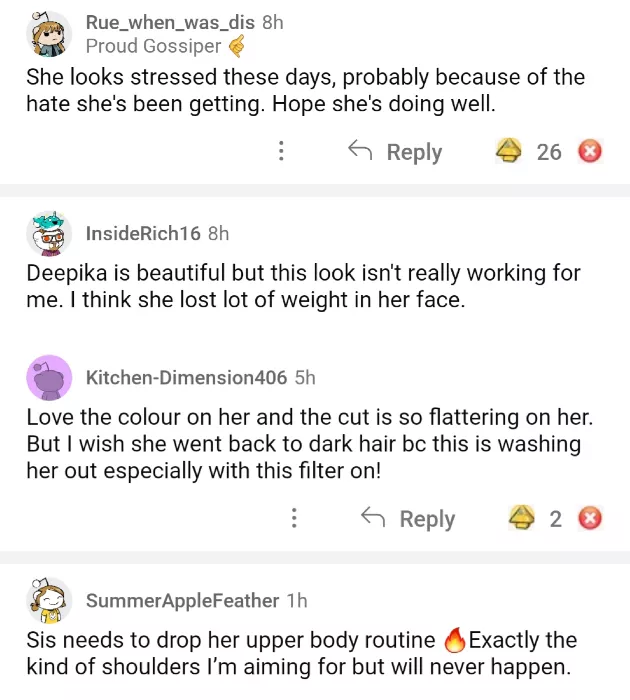Upvote Kitchen-Dimension406's comment
The width and height of the screenshot is (630, 700).
click(x=522, y=518)
